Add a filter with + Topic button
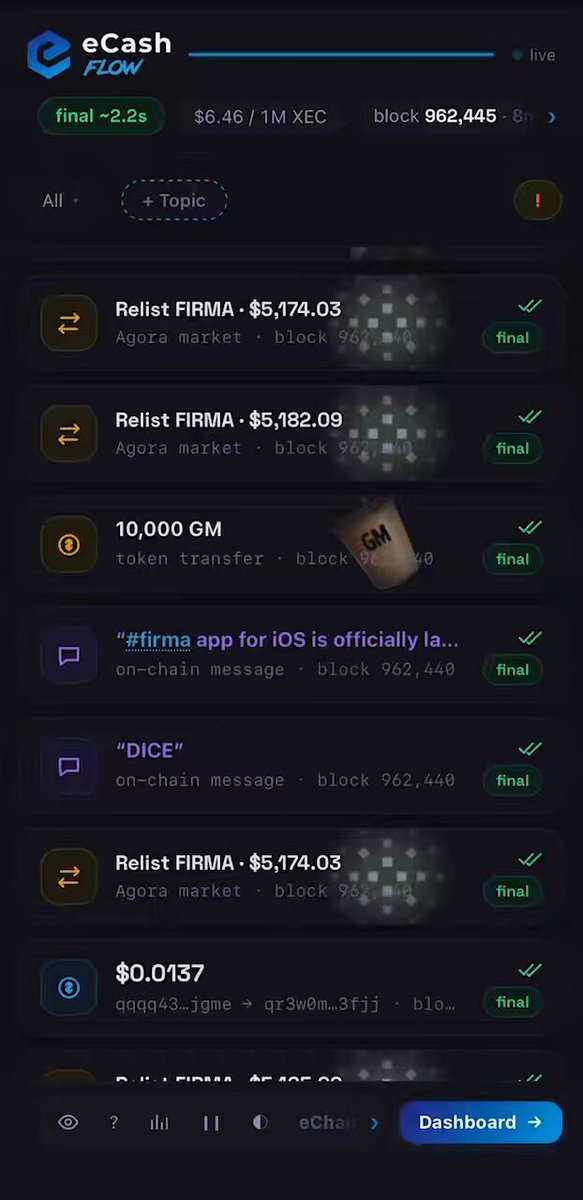The image size is (583, 1200). click(x=174, y=200)
